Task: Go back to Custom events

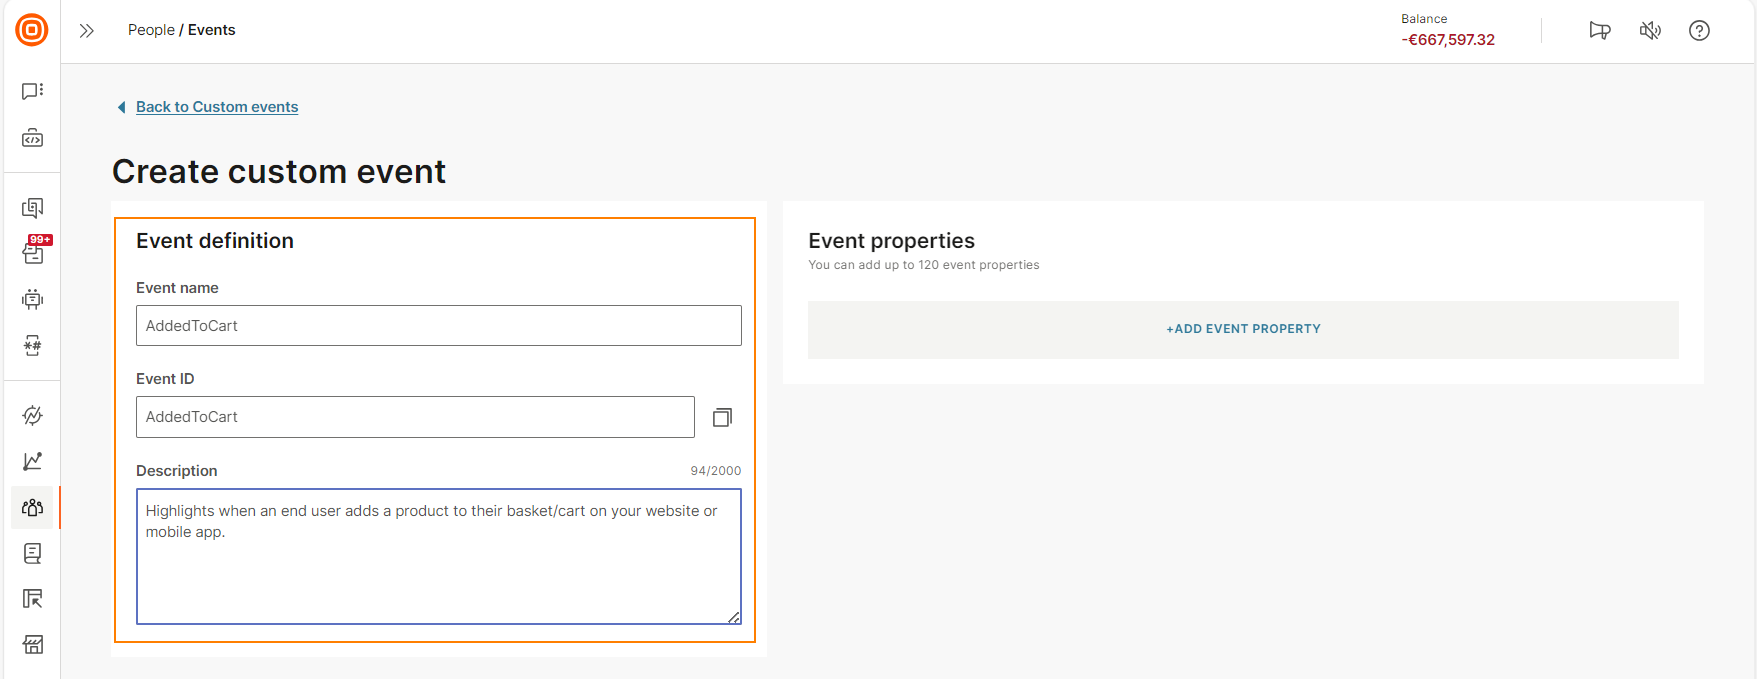Action: 216,107
